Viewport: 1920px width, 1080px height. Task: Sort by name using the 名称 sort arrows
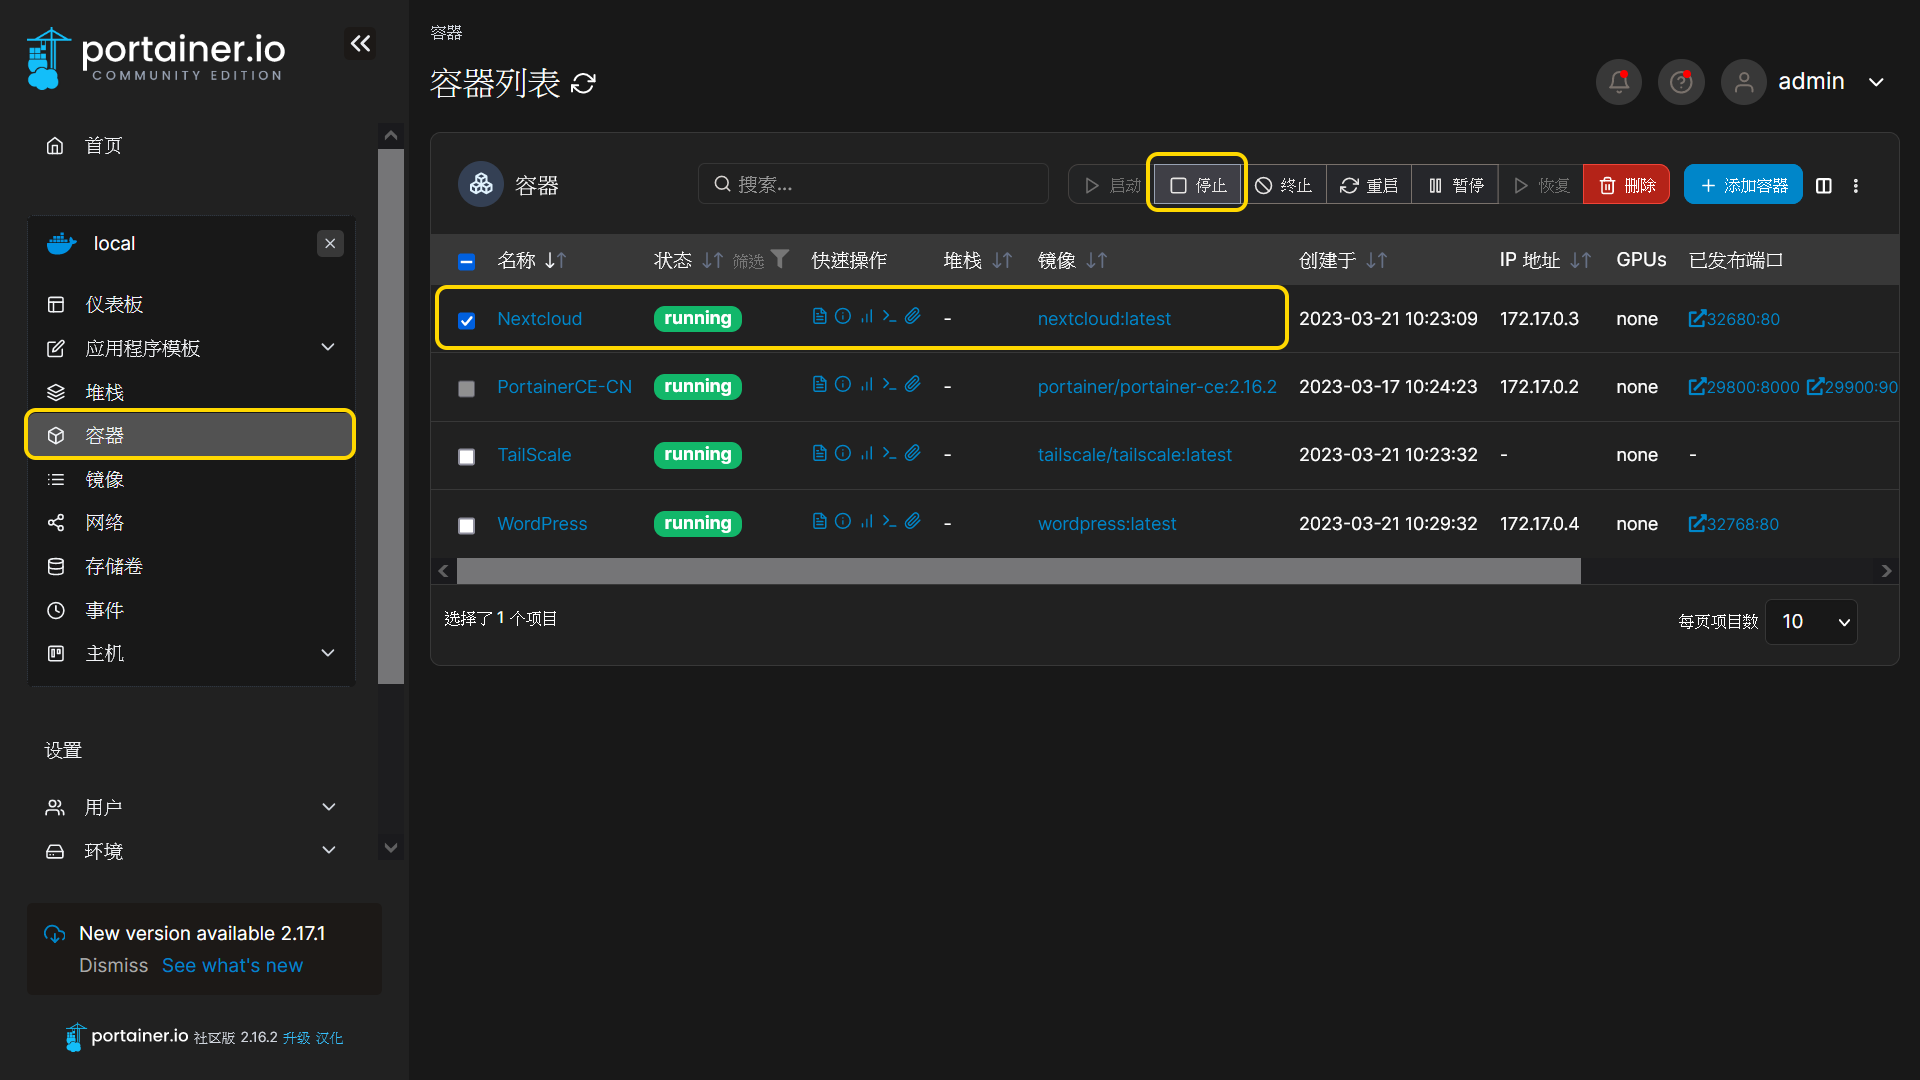[555, 260]
